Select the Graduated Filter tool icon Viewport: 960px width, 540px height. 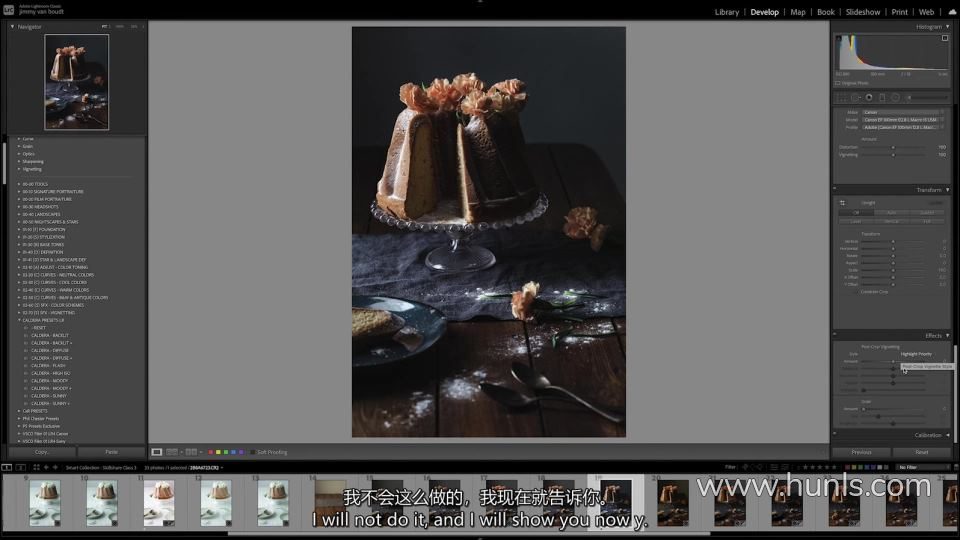click(x=882, y=97)
